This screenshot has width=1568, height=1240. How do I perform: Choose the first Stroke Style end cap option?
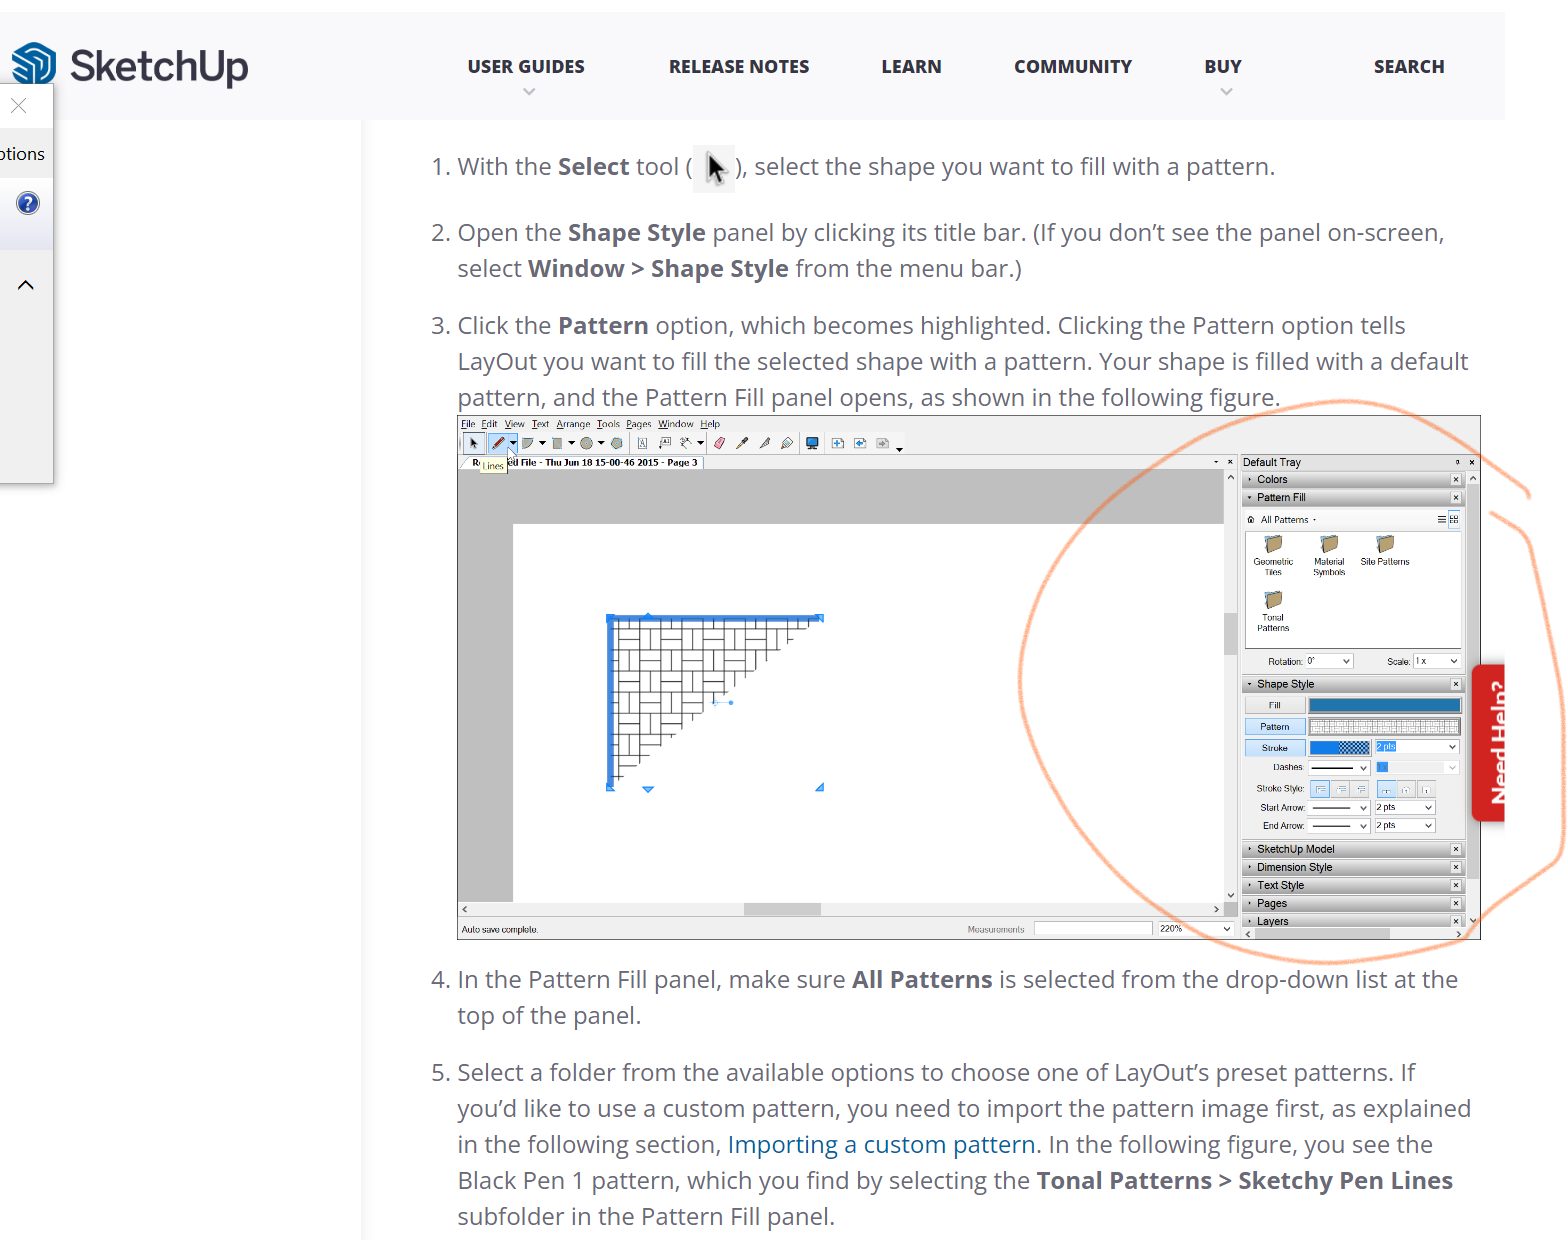[x=1386, y=789]
